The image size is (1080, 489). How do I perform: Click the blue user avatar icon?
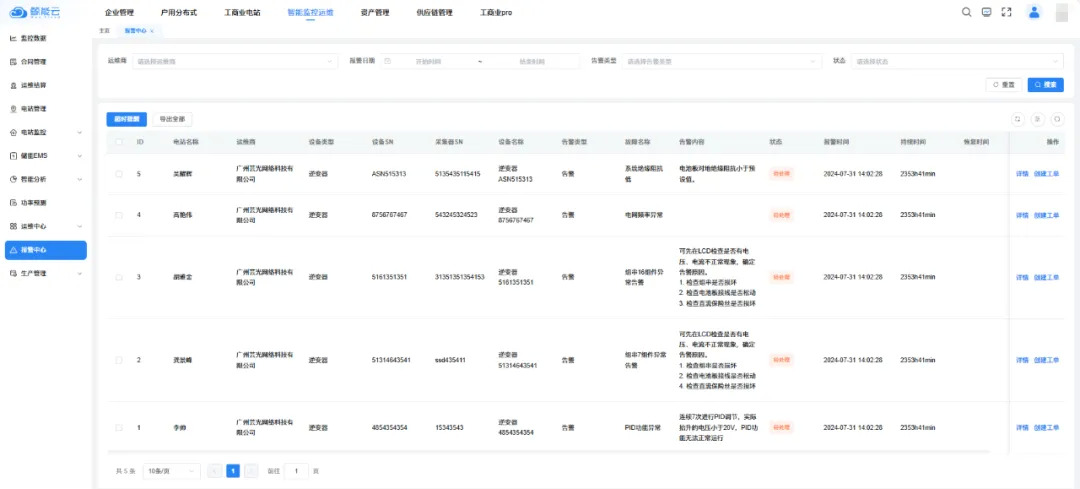tap(1034, 12)
